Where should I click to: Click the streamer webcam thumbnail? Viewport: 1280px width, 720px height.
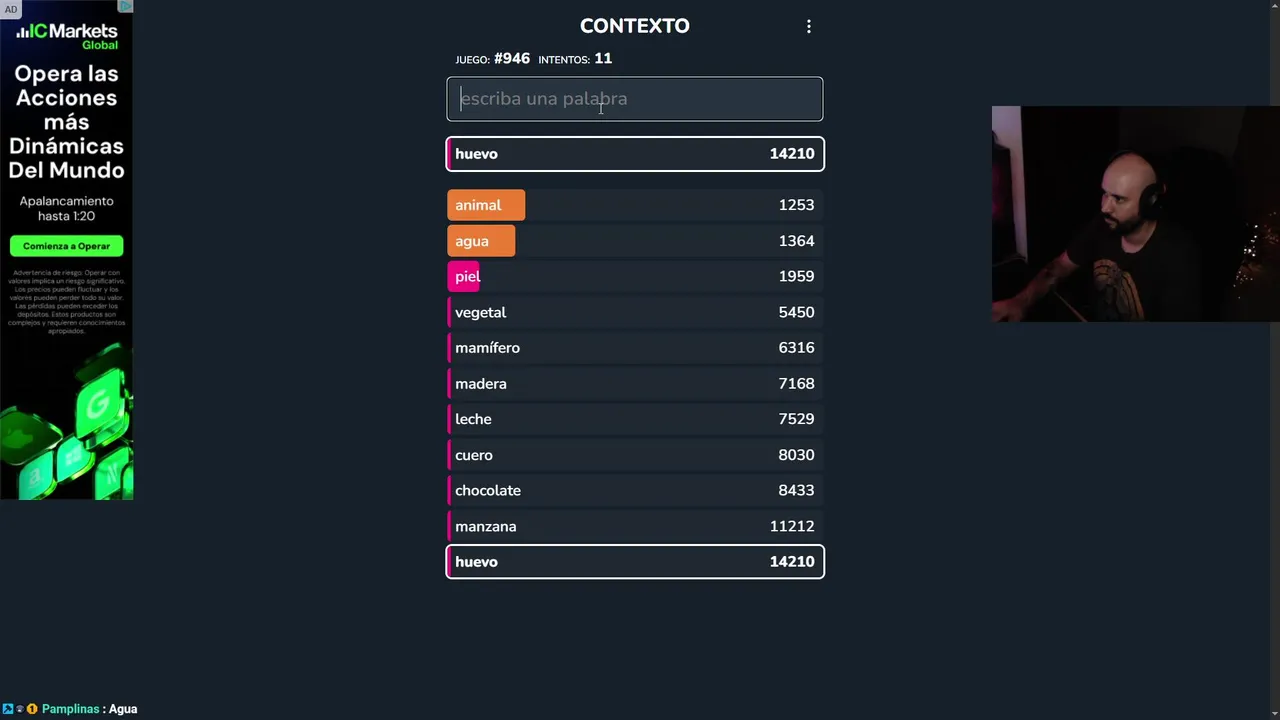1135,214
